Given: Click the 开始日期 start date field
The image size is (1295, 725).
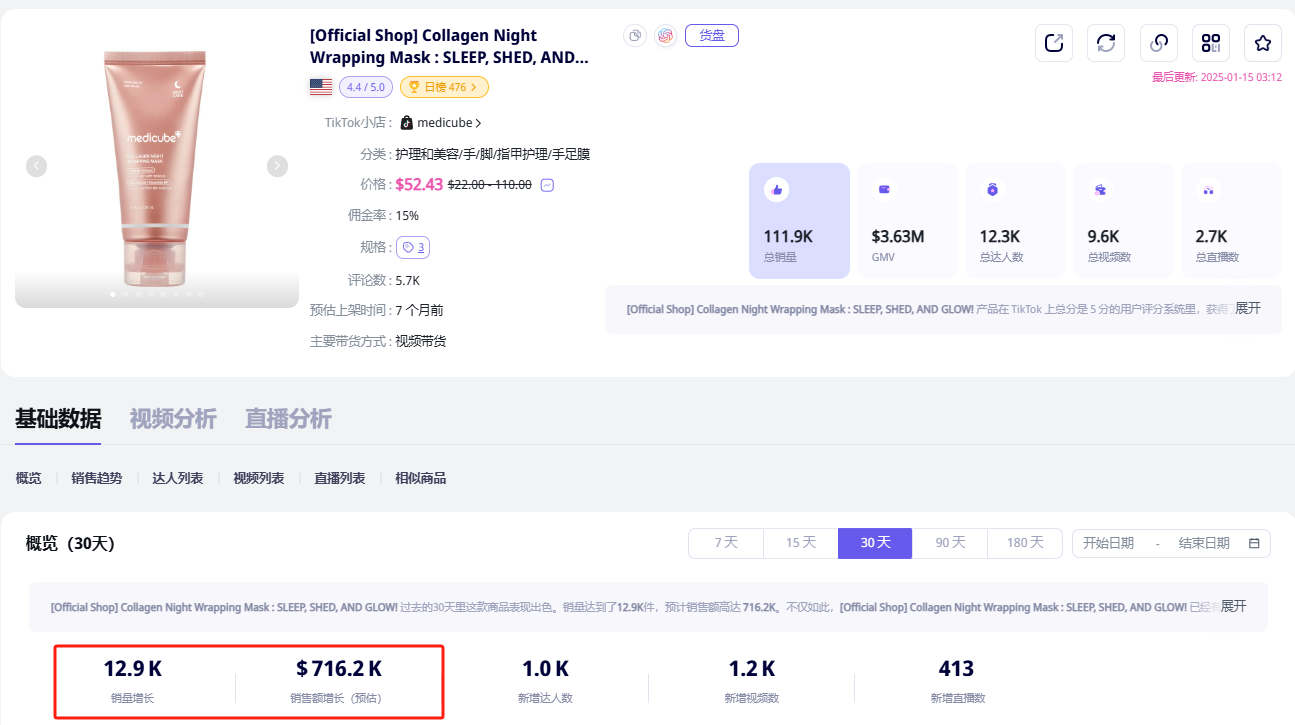Looking at the screenshot, I should (x=1108, y=543).
